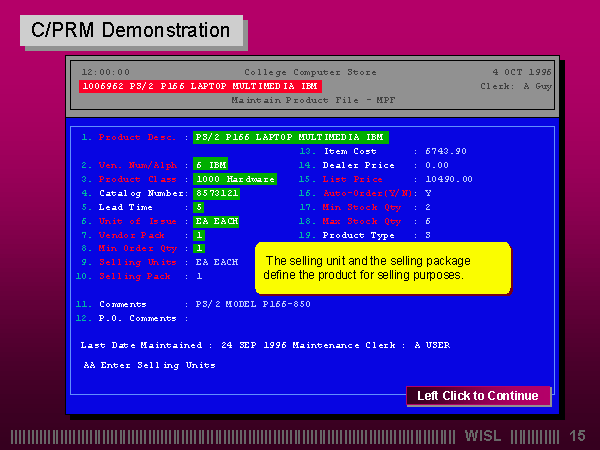Select the Product Desc input field
The image size is (600, 450).
click(290, 137)
